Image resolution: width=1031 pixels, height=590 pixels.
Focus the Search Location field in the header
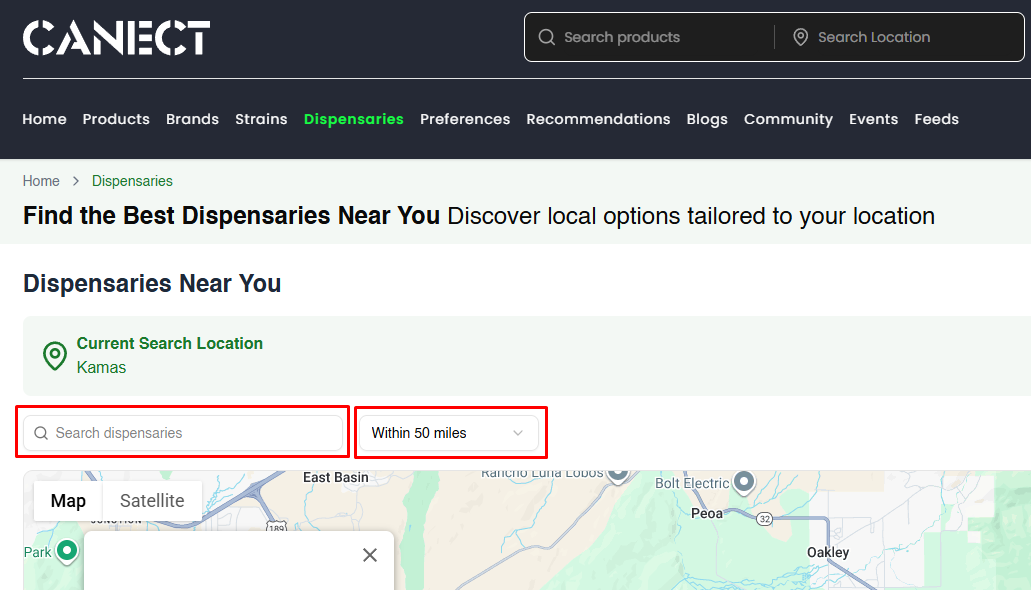900,37
